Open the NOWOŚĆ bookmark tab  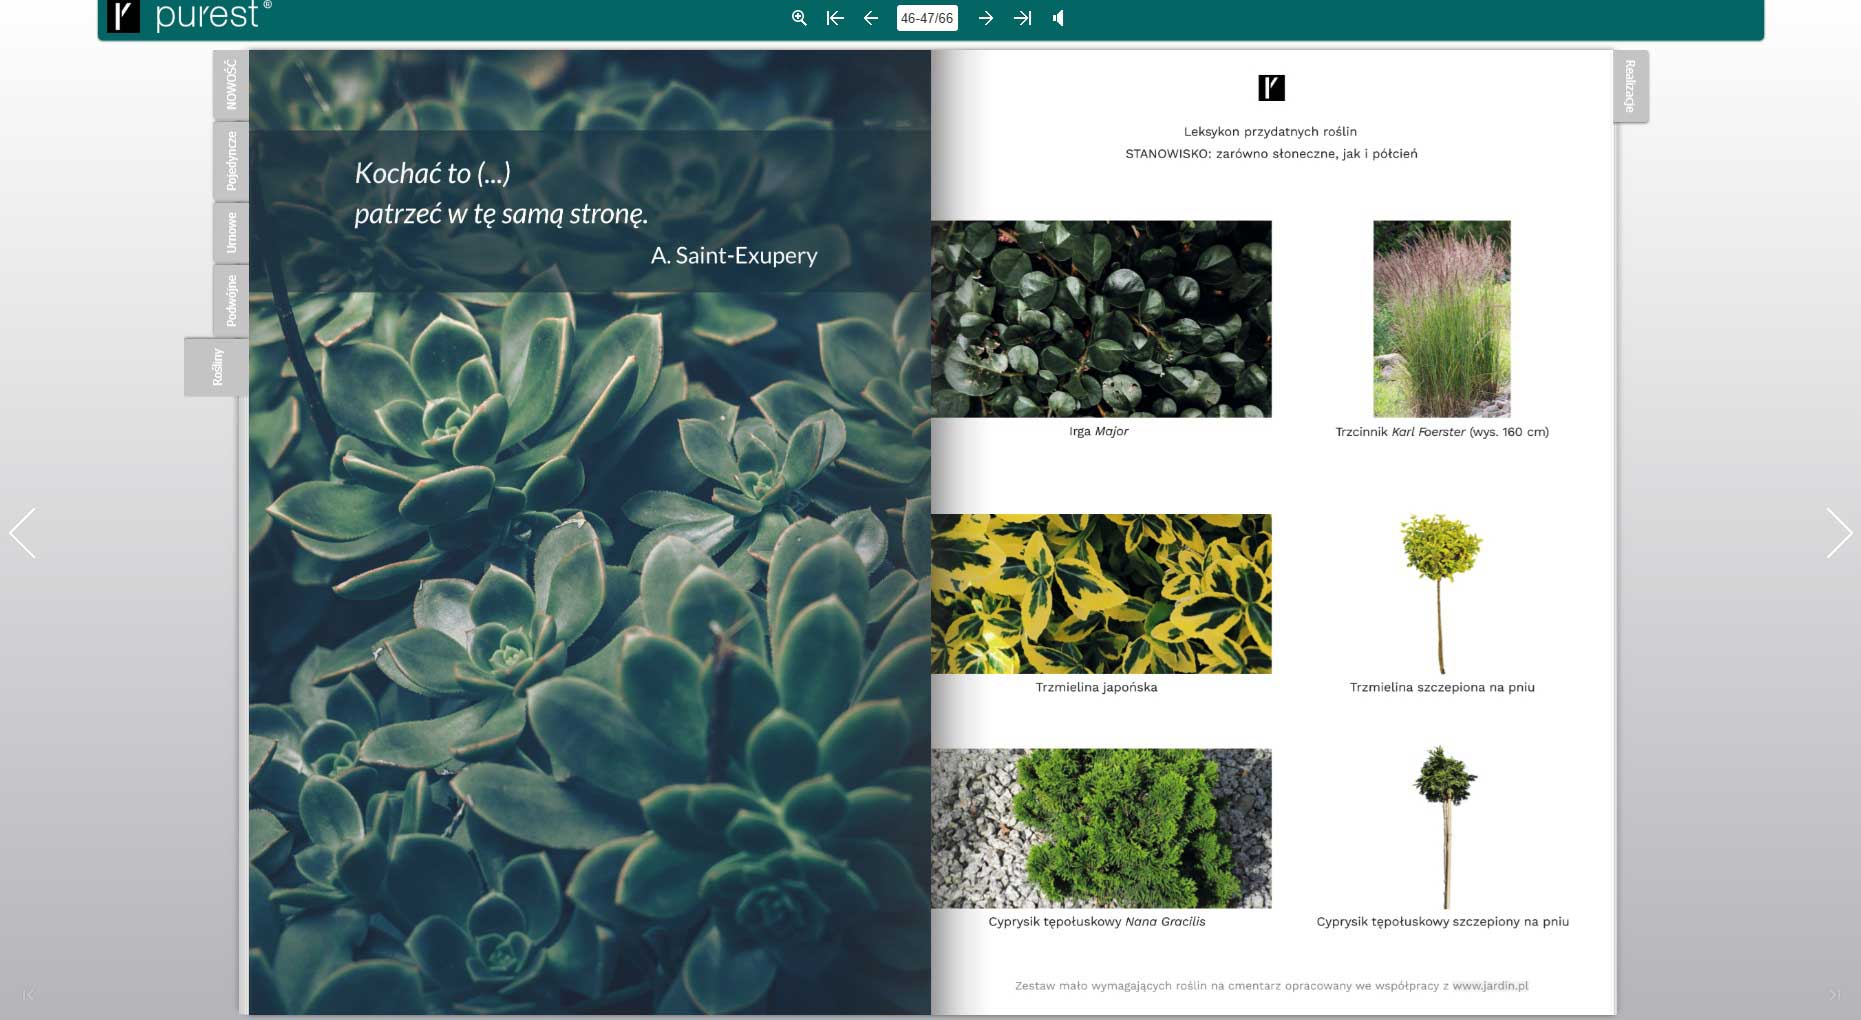231,85
